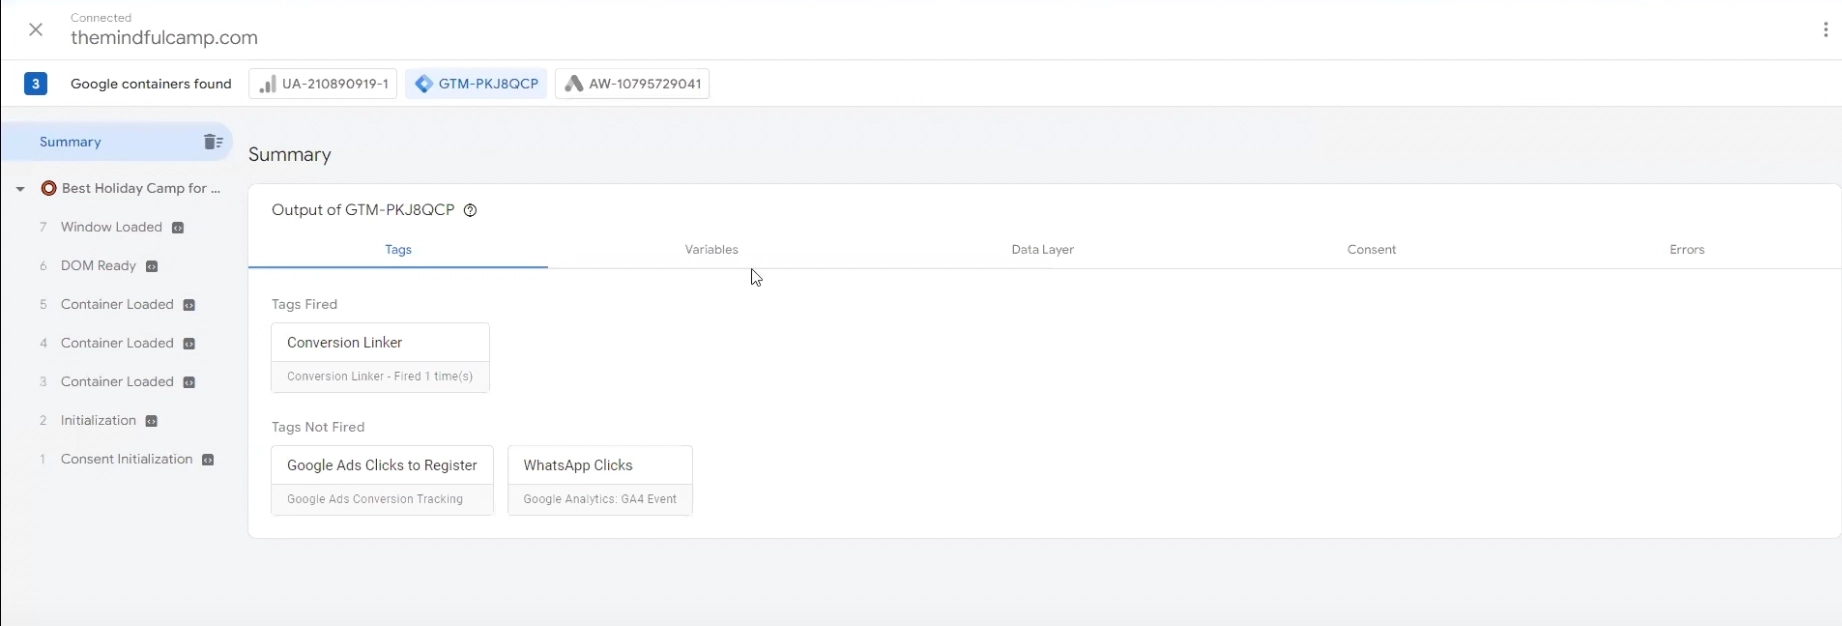Click the code icon for event 3 Container Loaded
The height and width of the screenshot is (626, 1842).
pos(189,383)
